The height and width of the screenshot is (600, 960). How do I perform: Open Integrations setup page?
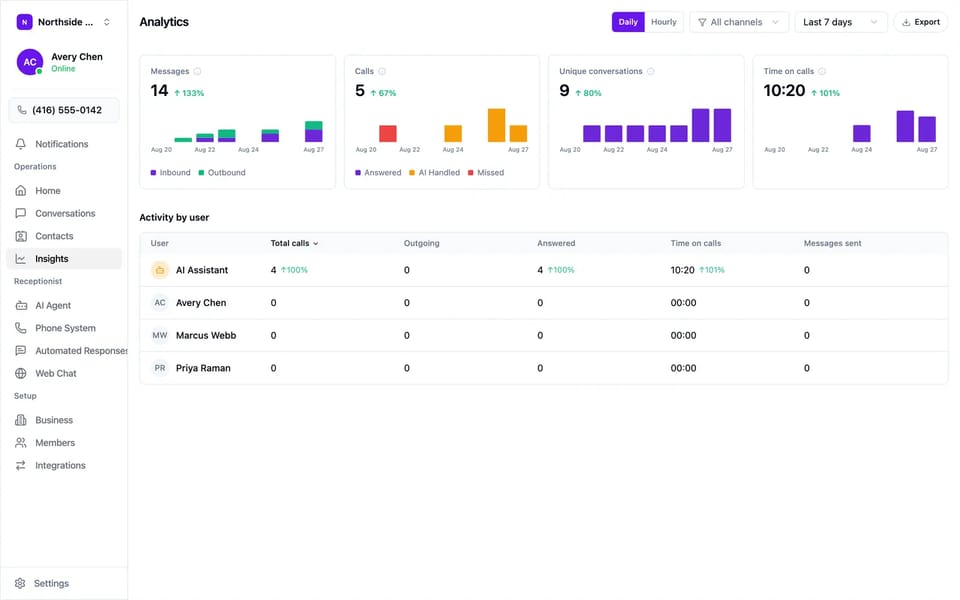64,465
